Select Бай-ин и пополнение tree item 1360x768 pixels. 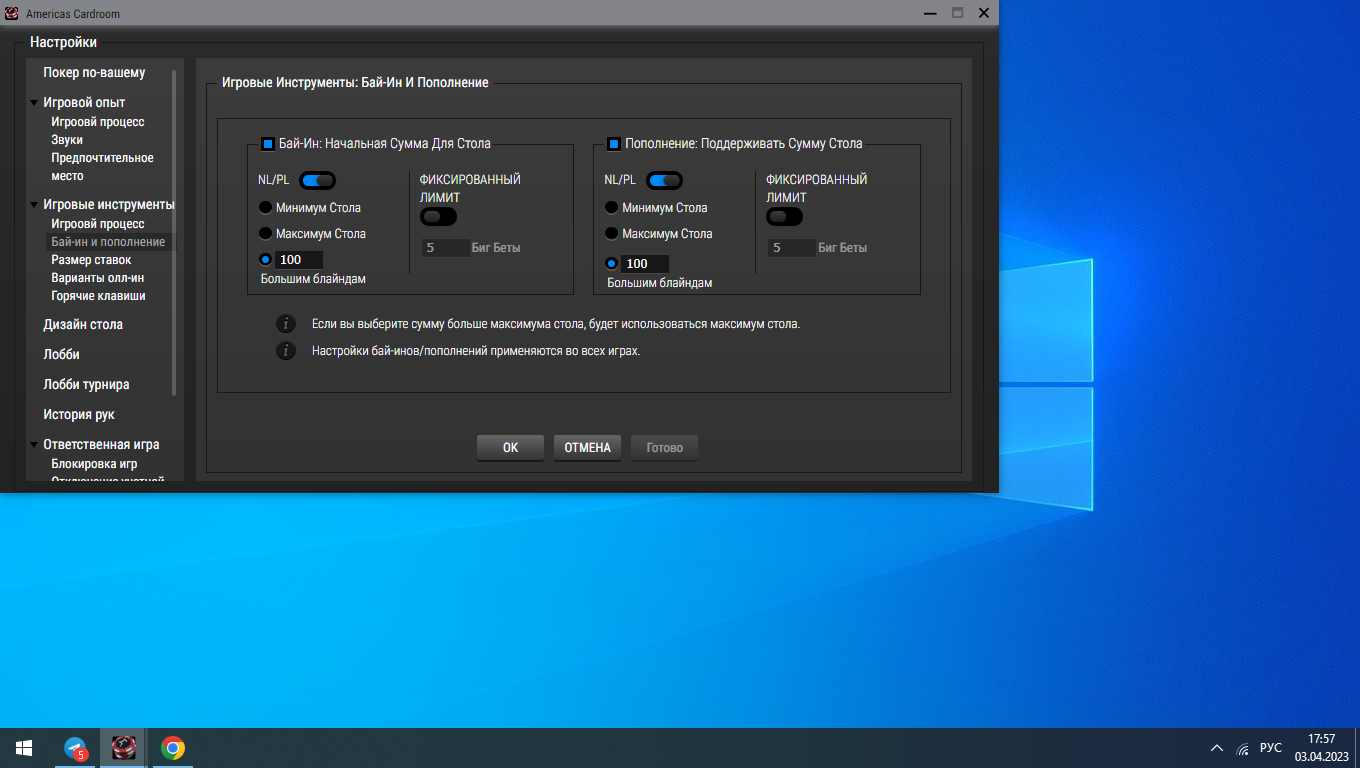pos(108,242)
